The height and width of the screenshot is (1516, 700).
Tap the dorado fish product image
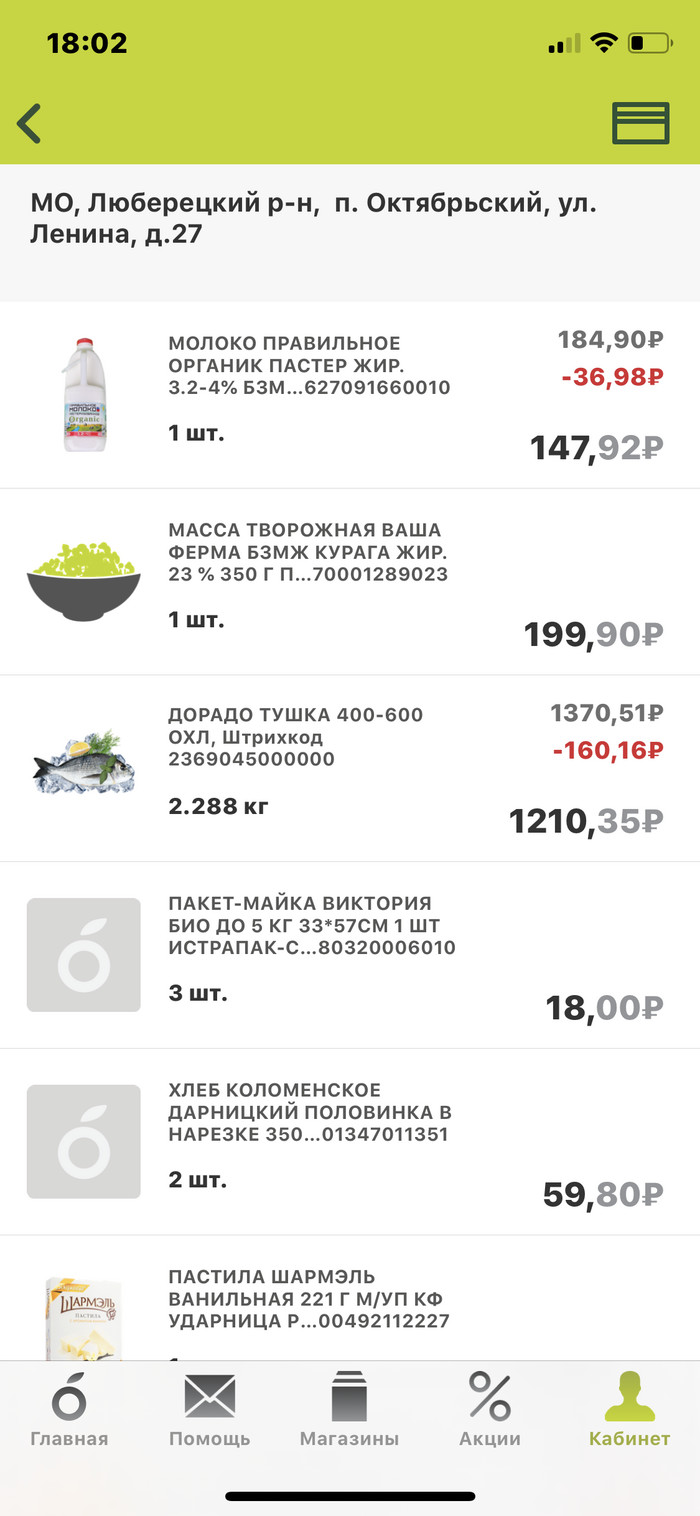pos(84,763)
